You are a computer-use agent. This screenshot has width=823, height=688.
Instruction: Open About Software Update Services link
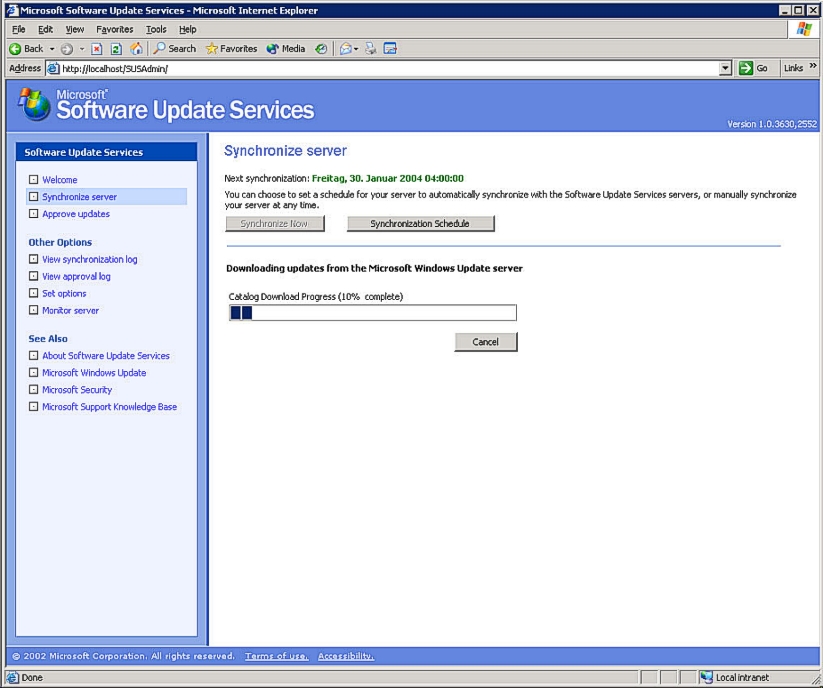point(106,355)
